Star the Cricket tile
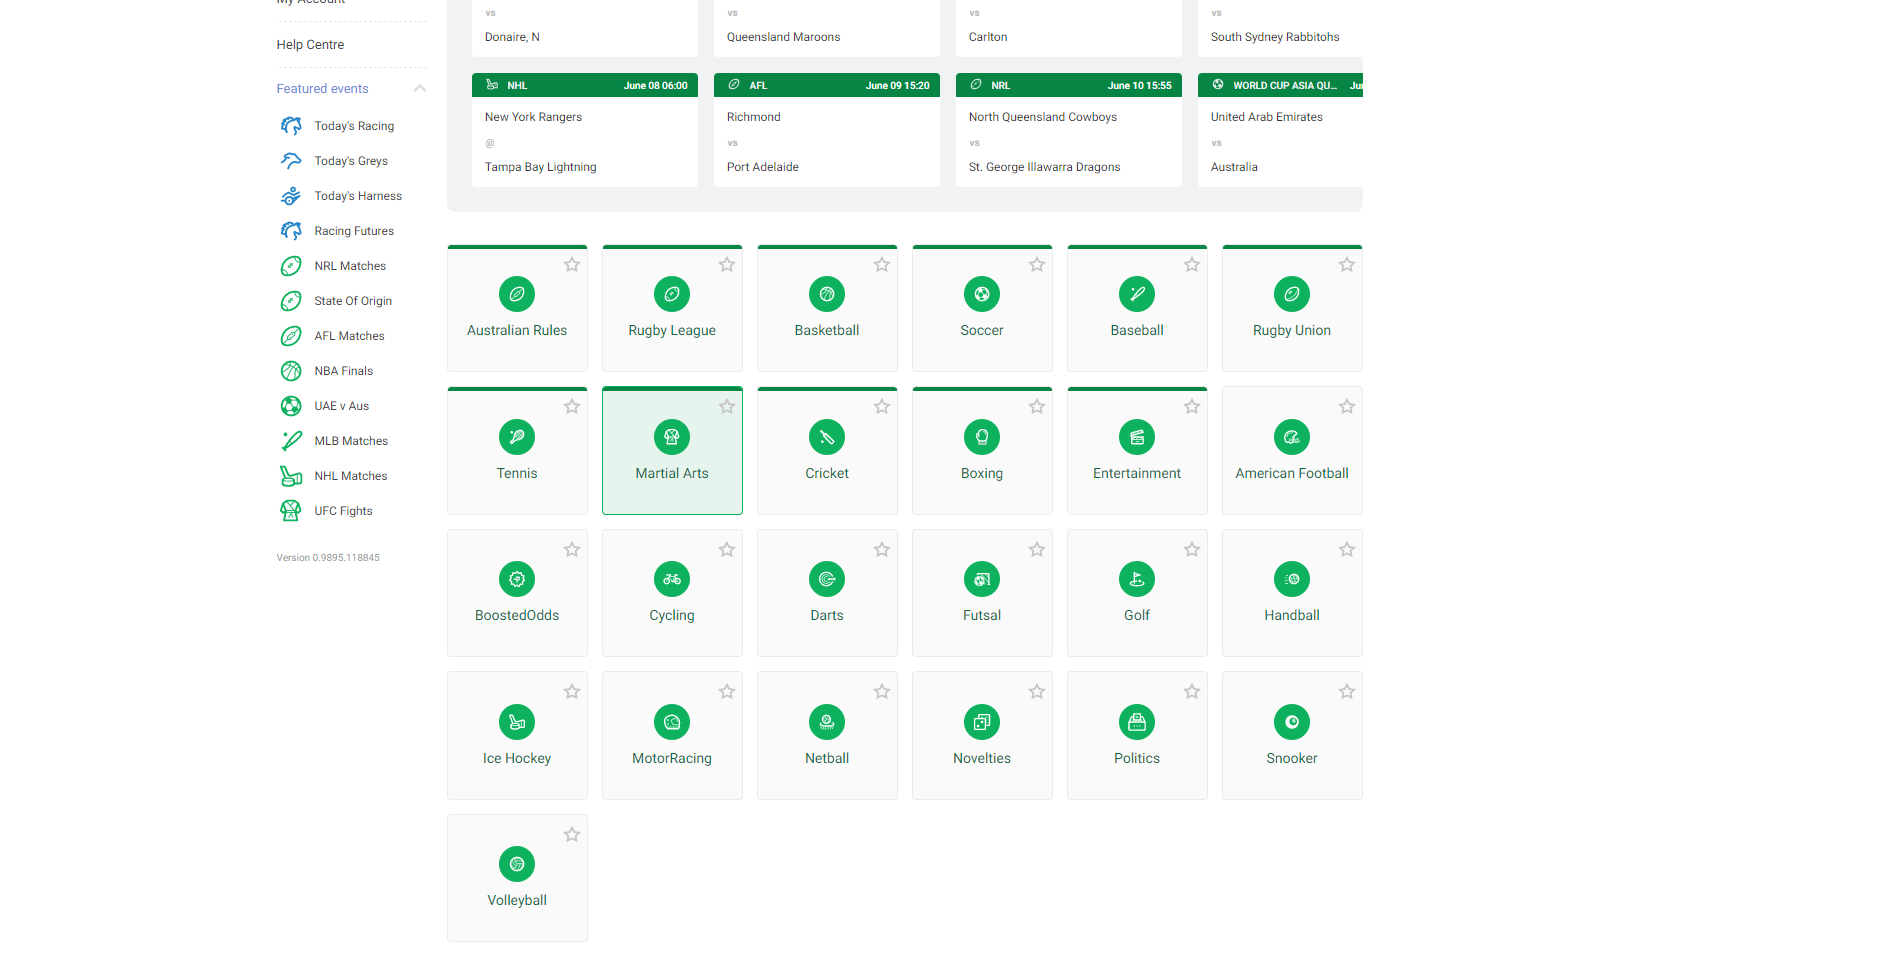Screen dimensions: 1896x957 [882, 407]
